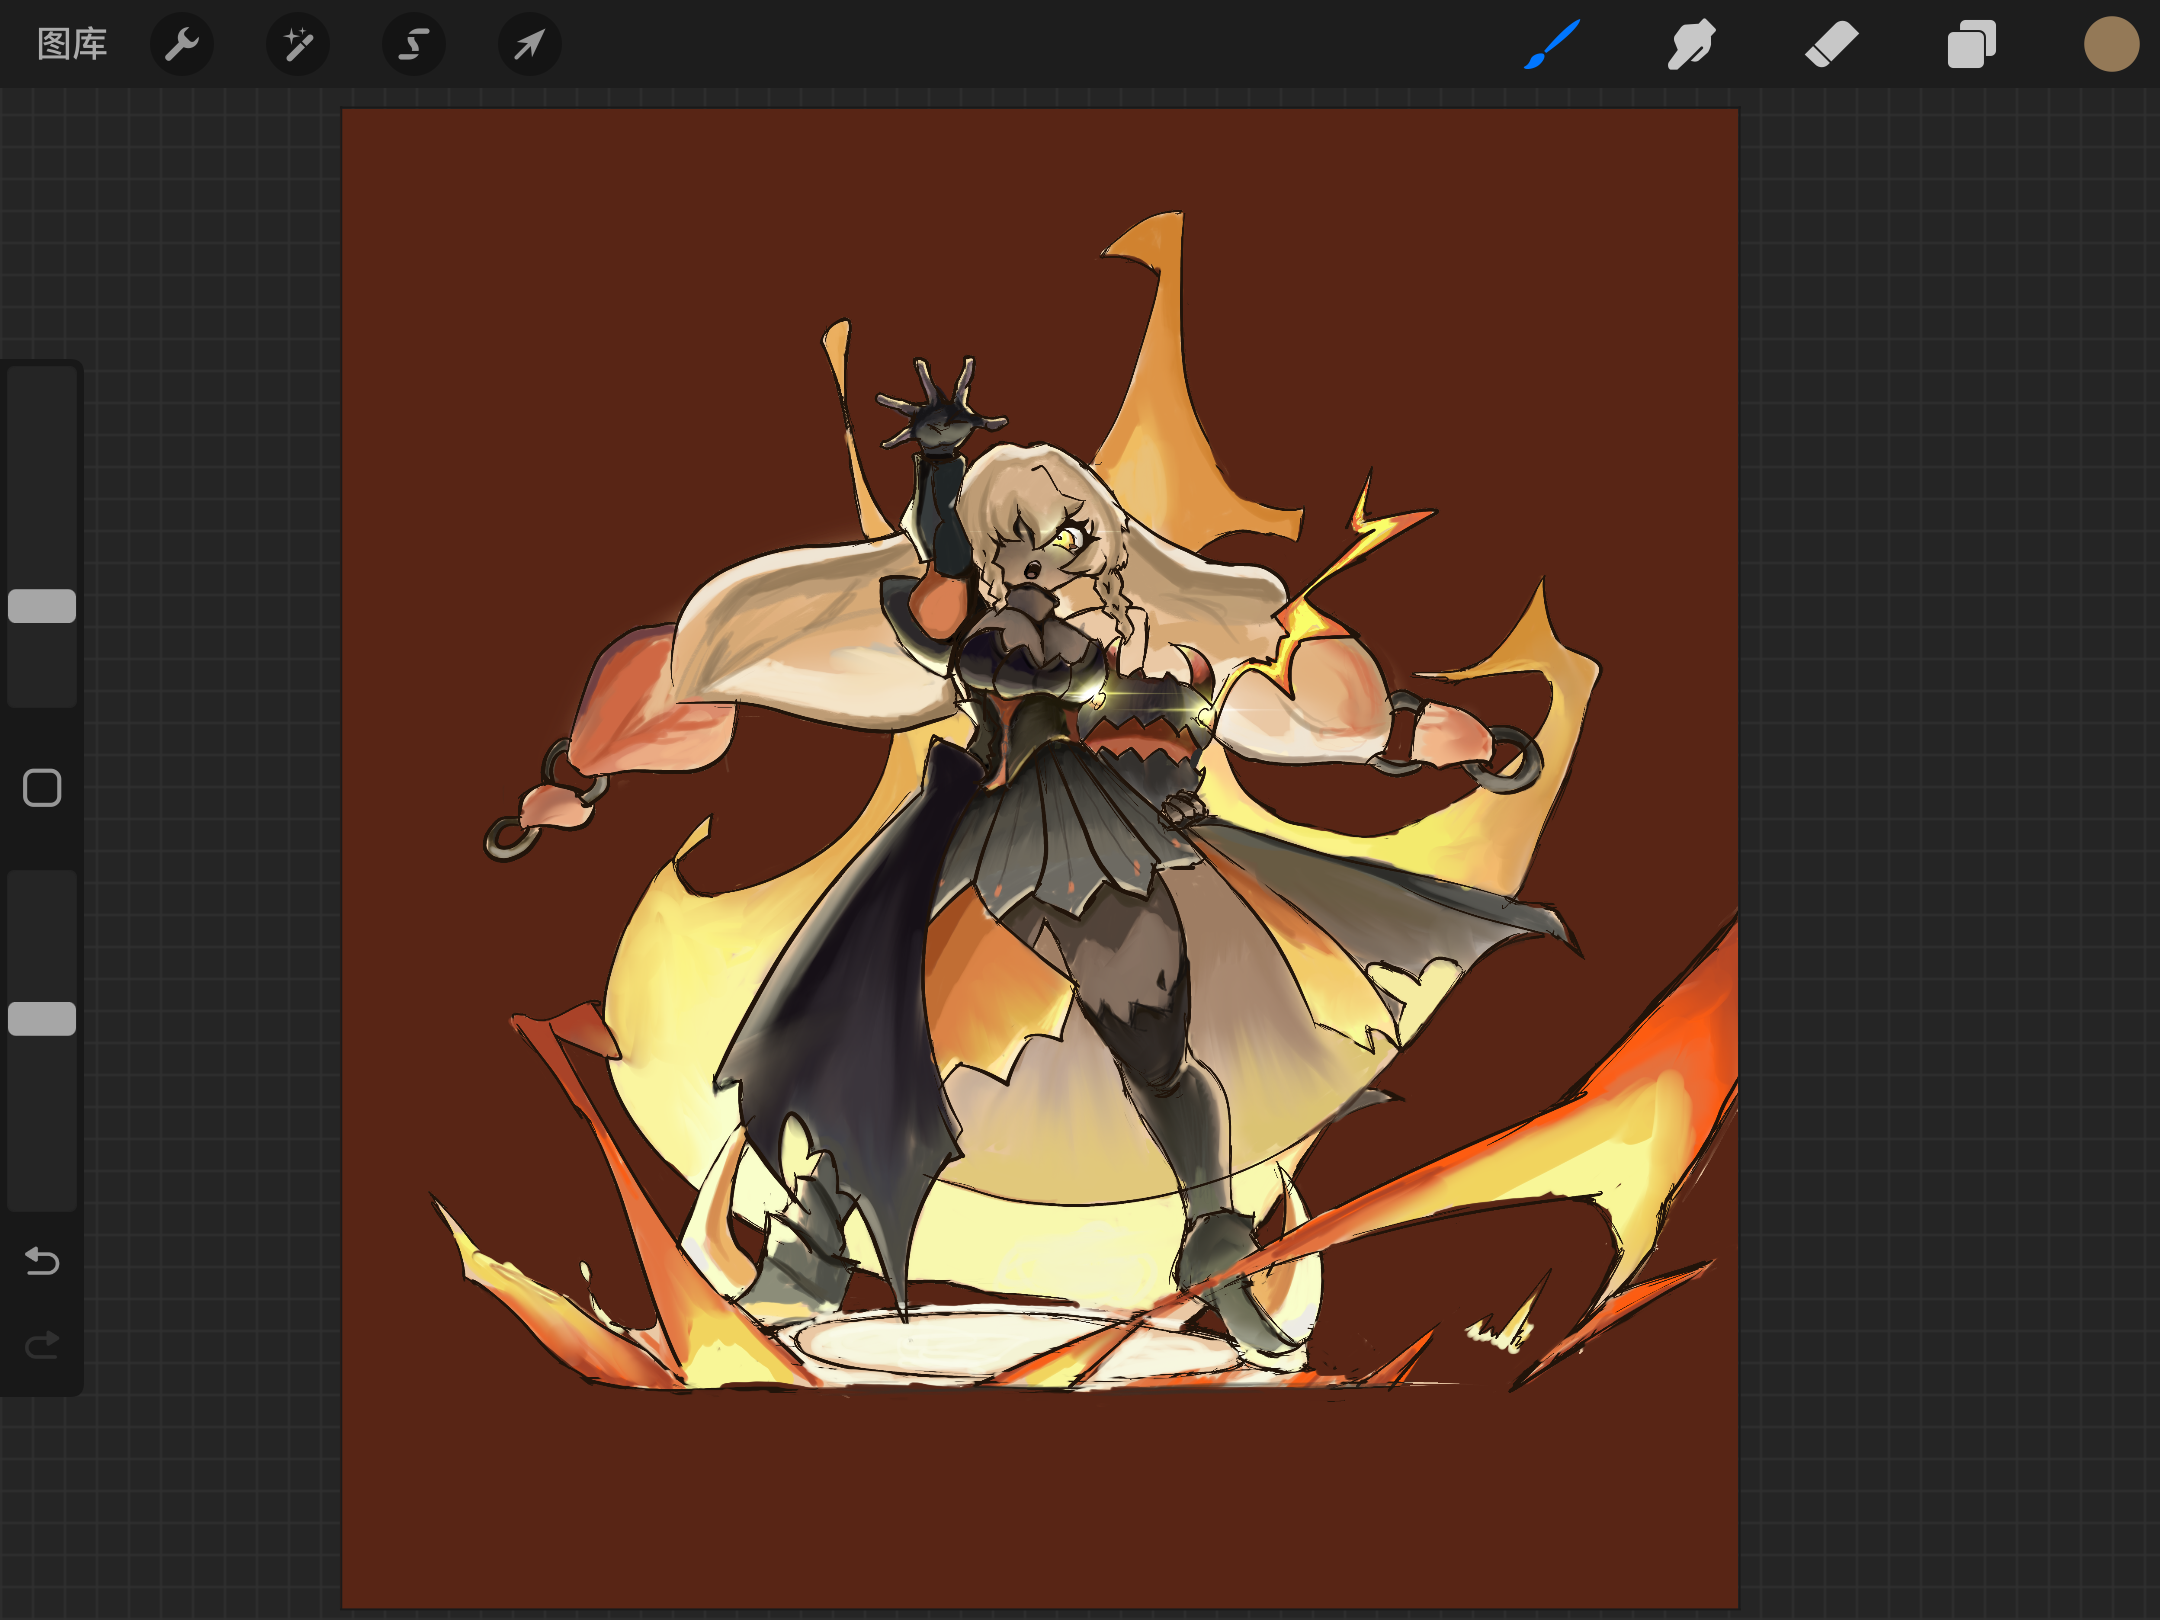Open Adjustments with the magic wand icon
The width and height of the screenshot is (2160, 1620).
298,44
